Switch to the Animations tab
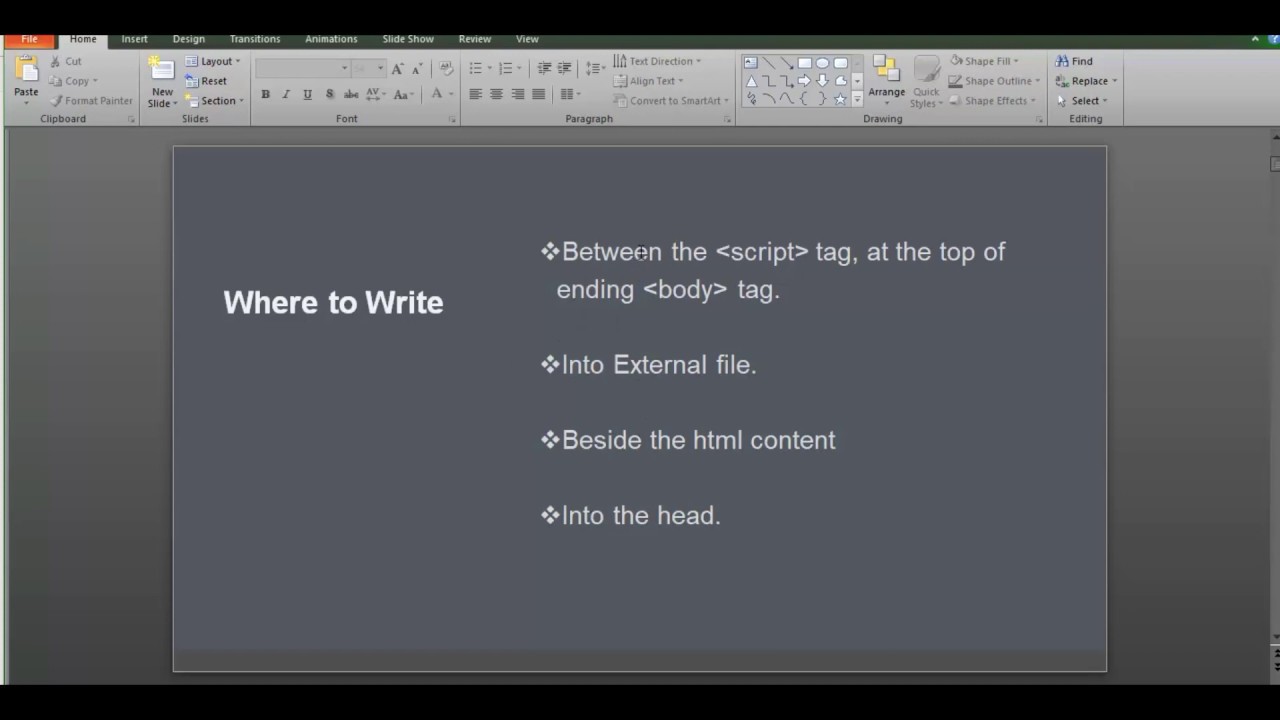 click(331, 39)
